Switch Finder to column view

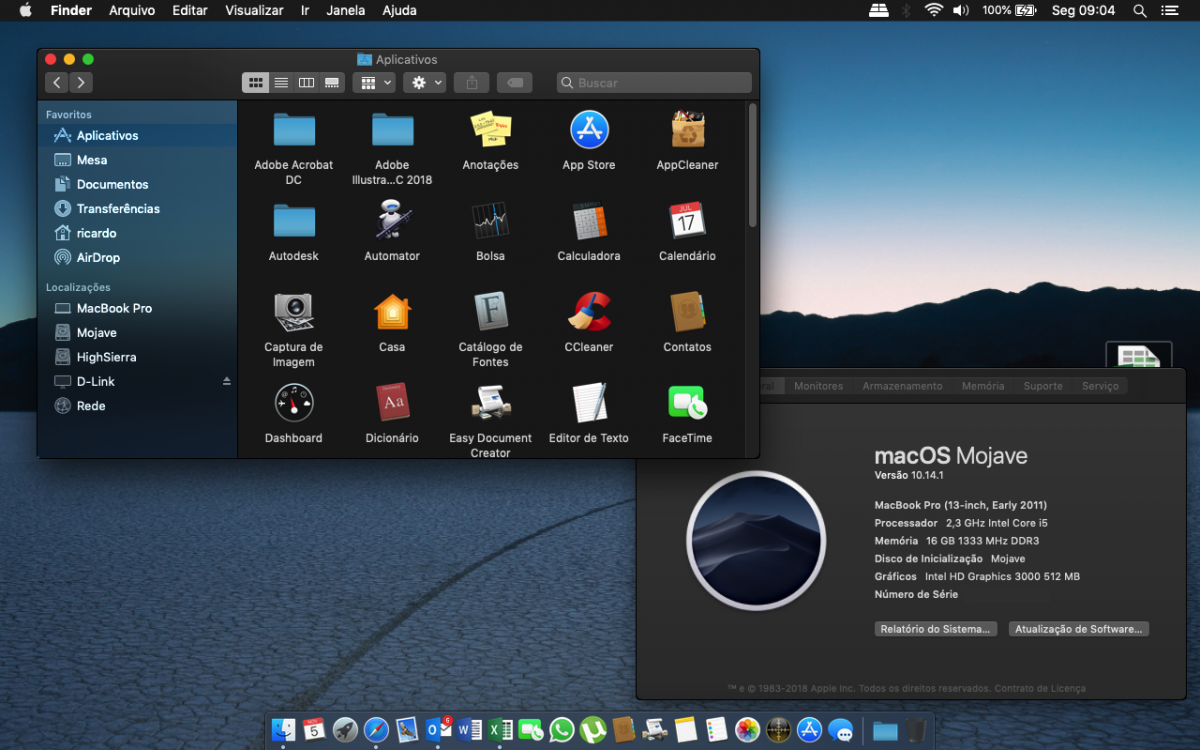[x=307, y=83]
